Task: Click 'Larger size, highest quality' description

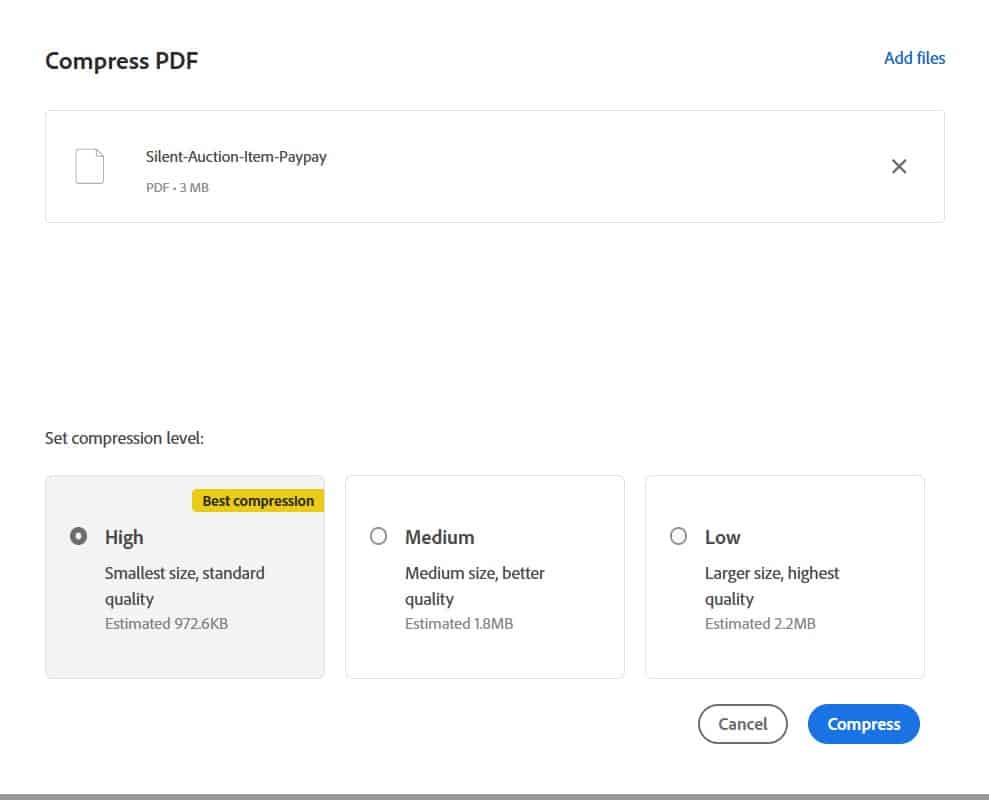Action: pyautogui.click(x=771, y=586)
